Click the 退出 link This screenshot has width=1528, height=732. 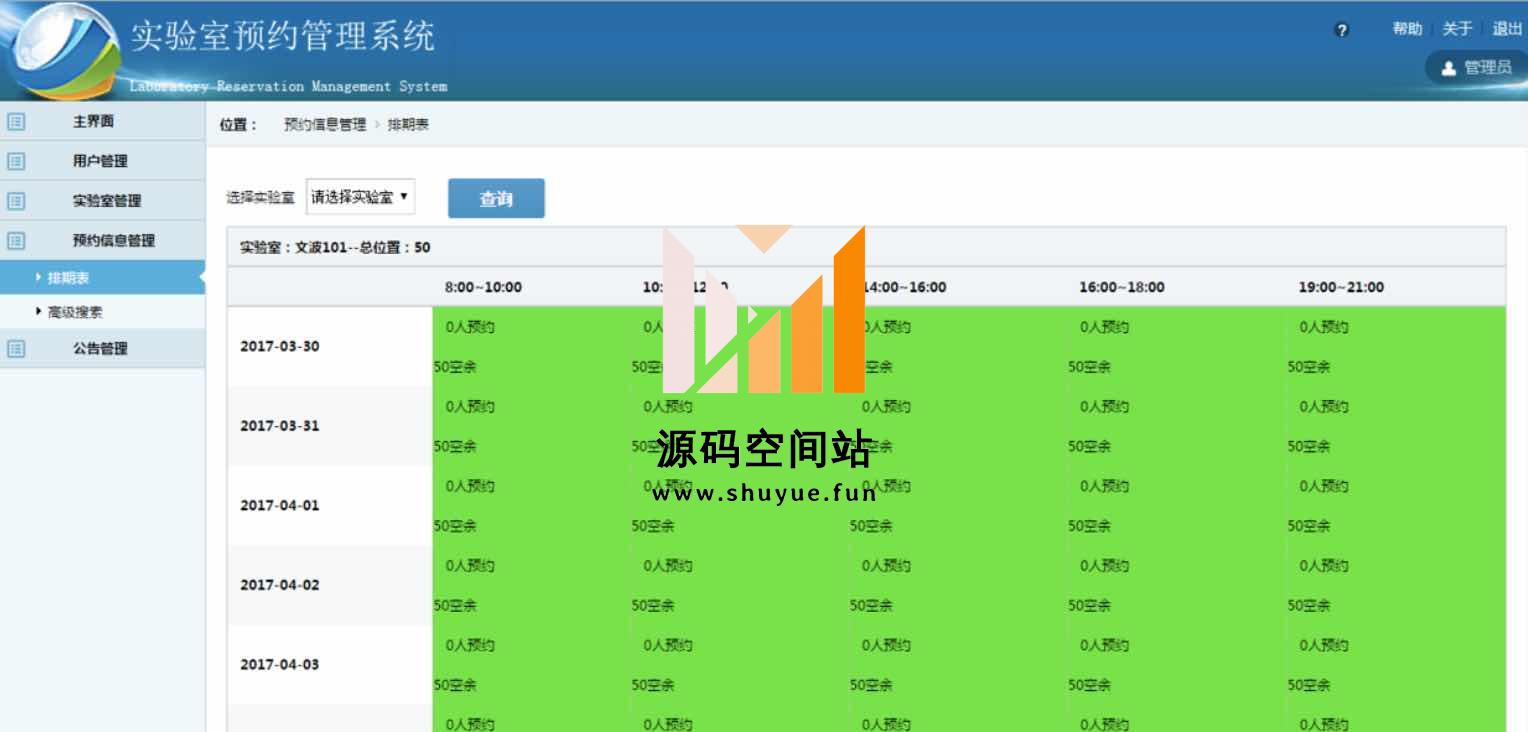pos(1507,29)
